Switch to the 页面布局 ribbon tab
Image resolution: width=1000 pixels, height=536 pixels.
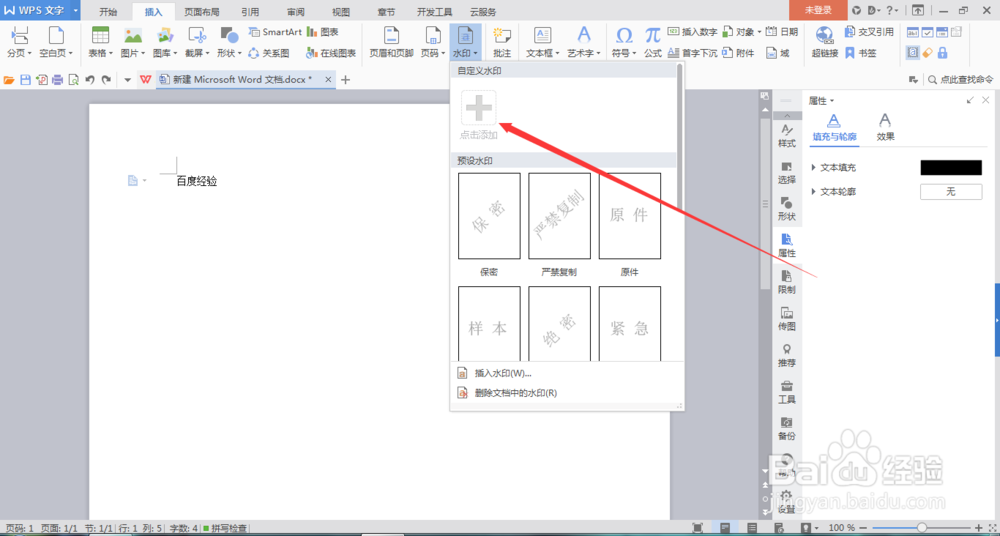click(x=202, y=11)
